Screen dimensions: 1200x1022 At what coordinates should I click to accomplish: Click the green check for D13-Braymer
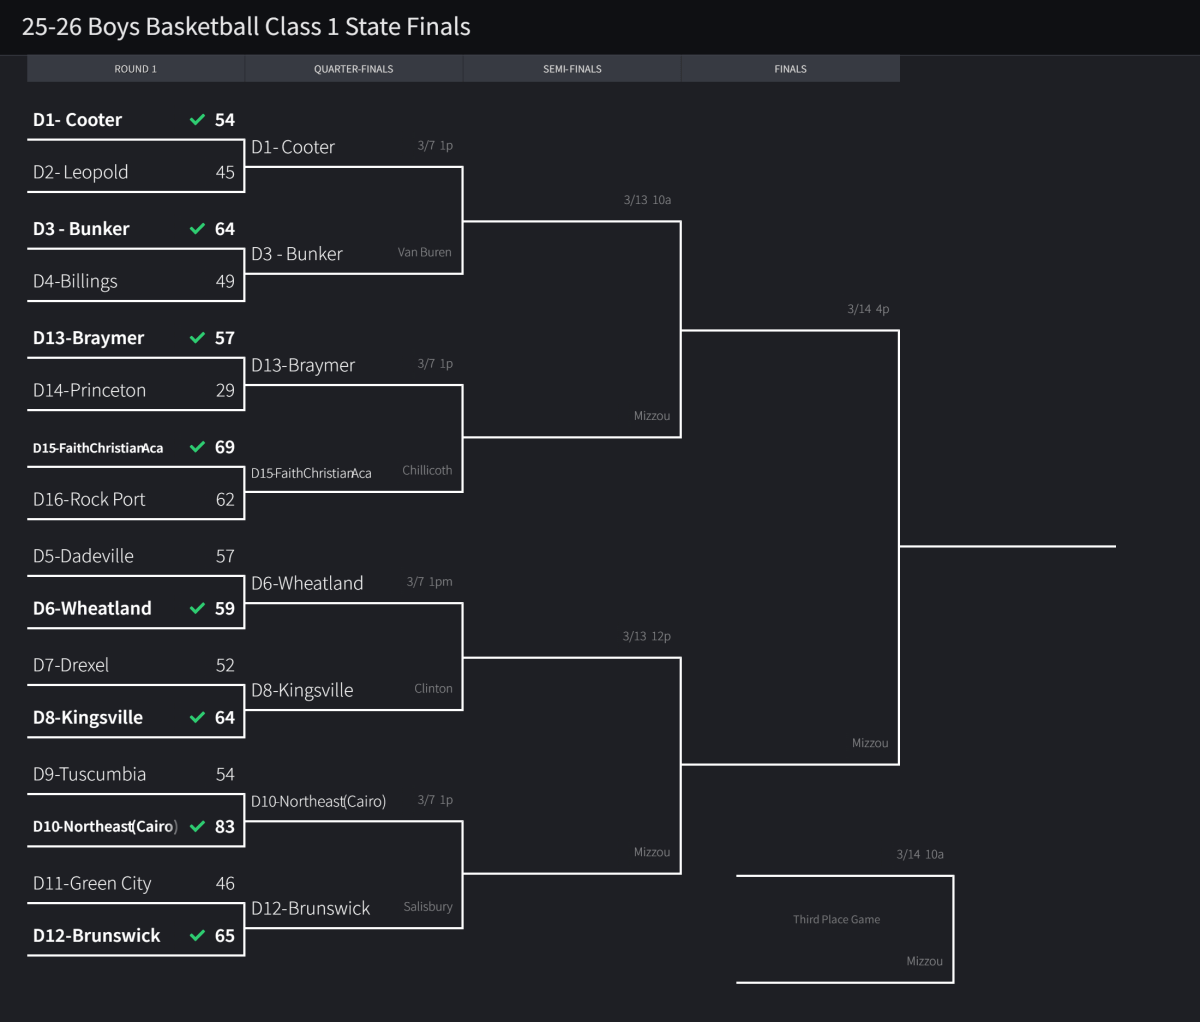[x=197, y=338]
